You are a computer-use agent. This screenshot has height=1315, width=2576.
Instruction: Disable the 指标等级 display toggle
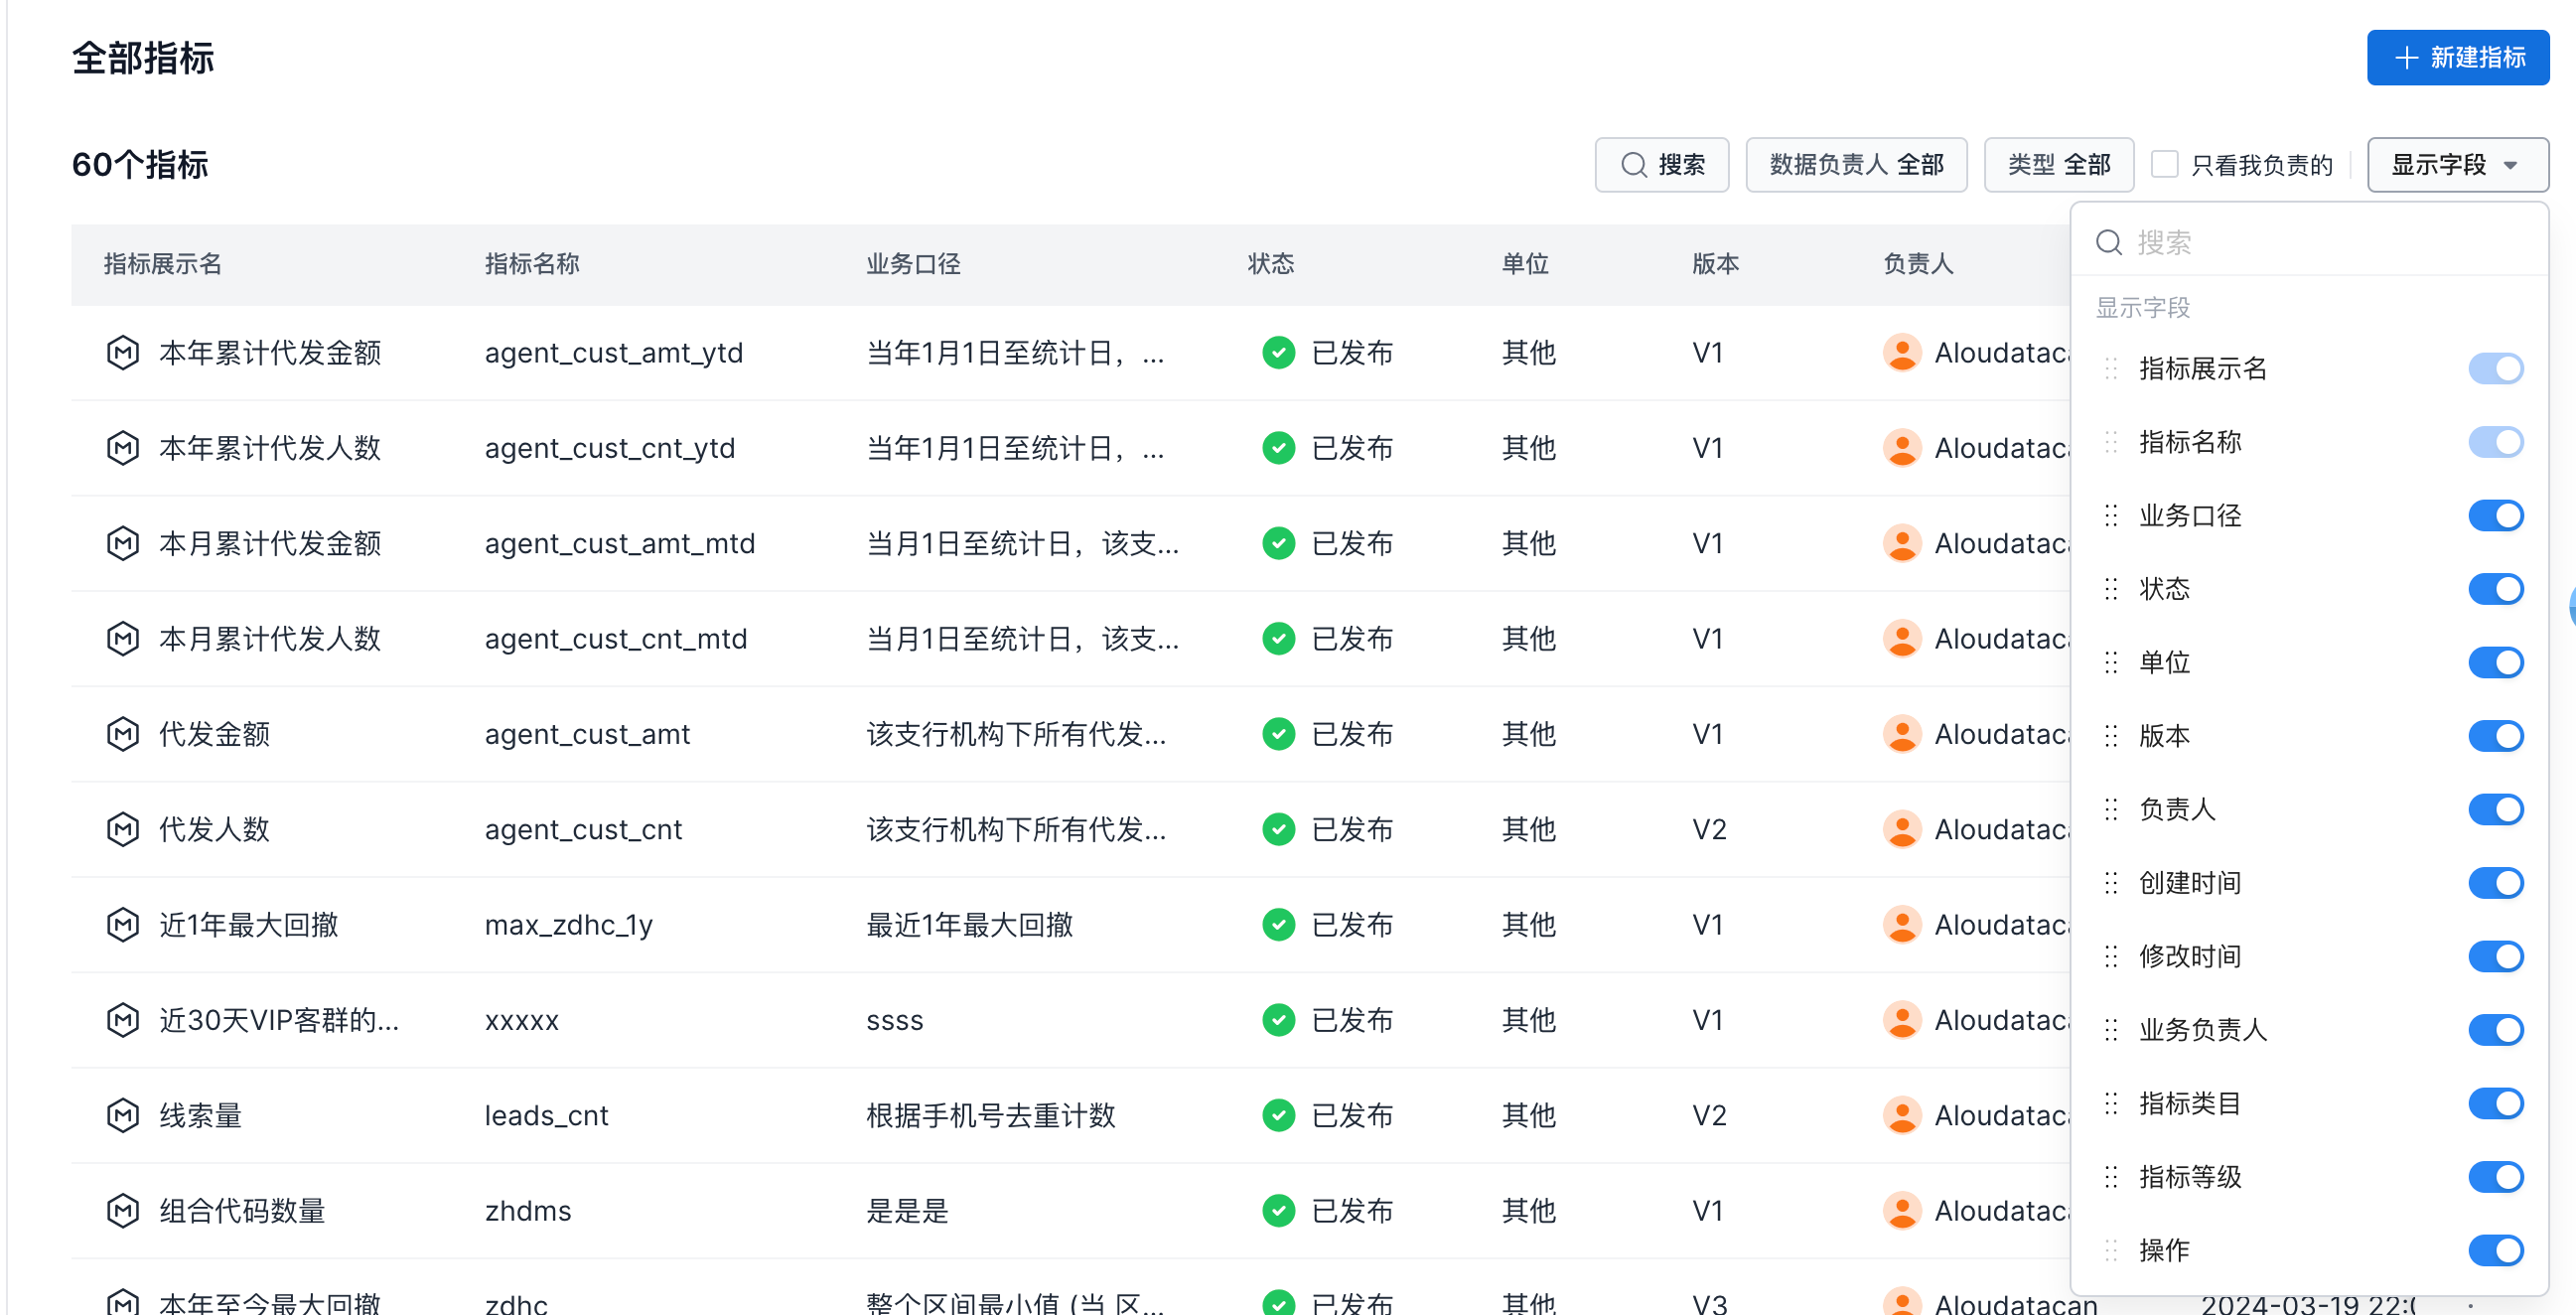2494,1177
